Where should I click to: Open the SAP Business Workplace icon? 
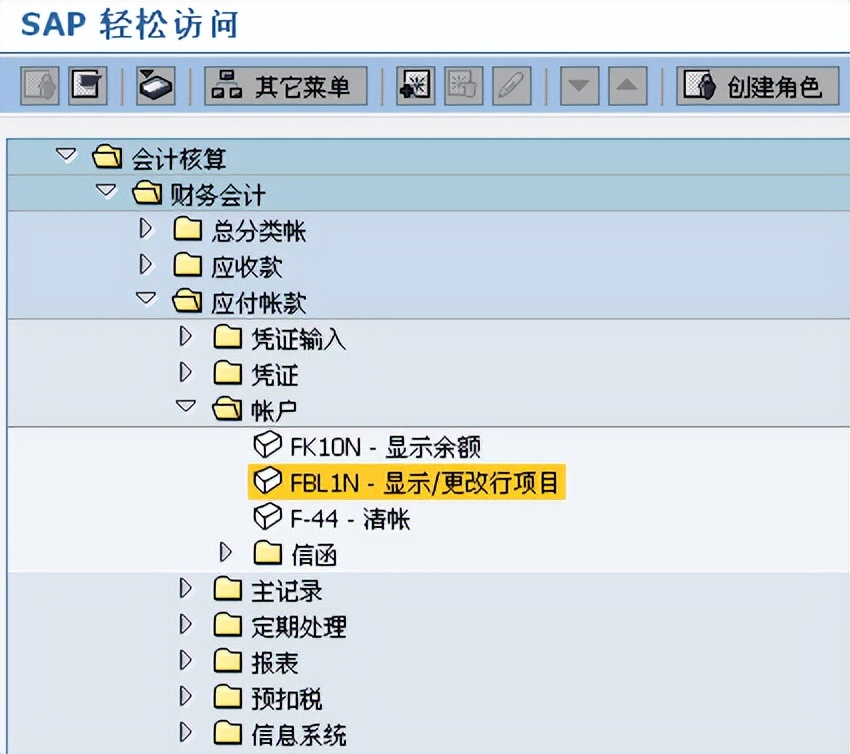tap(153, 85)
